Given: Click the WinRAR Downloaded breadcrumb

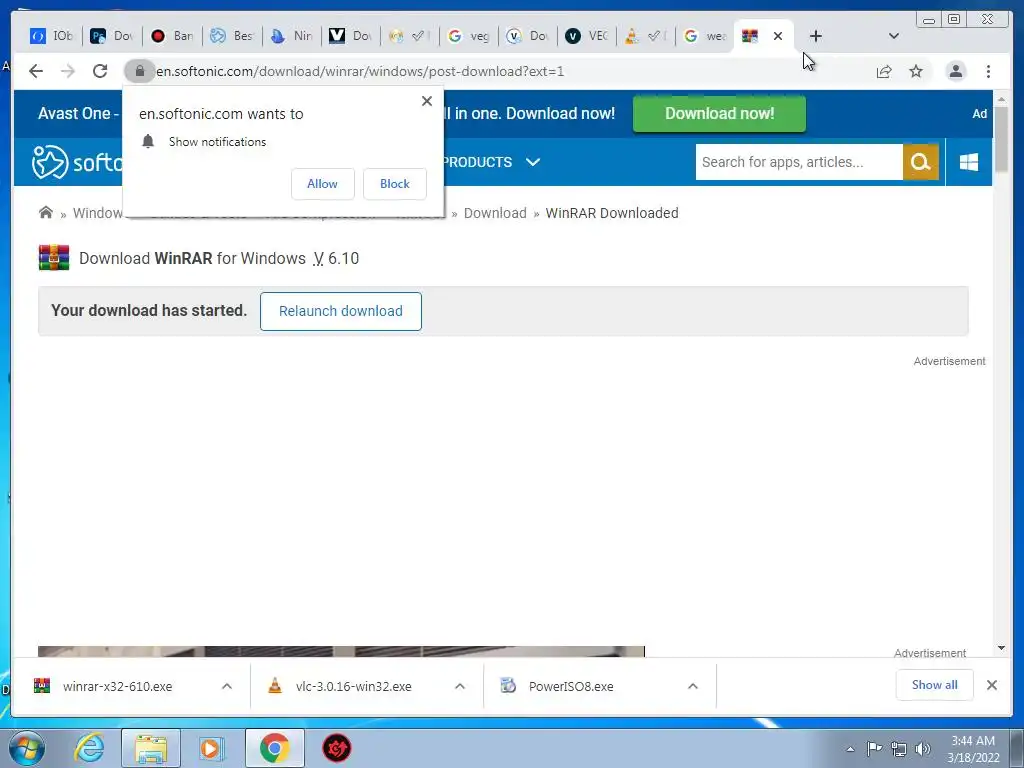Looking at the screenshot, I should 612,213.
